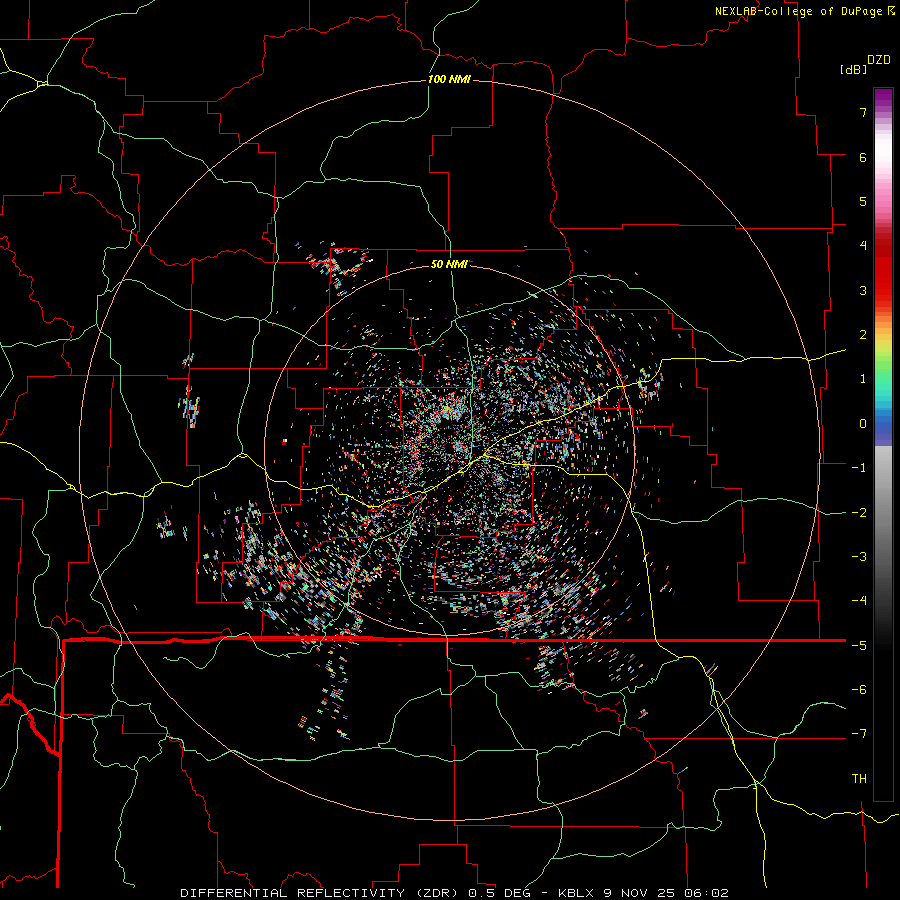Viewport: 900px width, 900px height.
Task: Click the -4 value on the color scale
Action: coord(859,601)
